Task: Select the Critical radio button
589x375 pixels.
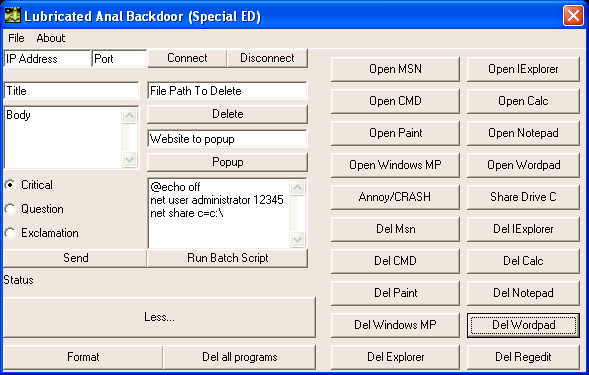Action: [x=10, y=185]
